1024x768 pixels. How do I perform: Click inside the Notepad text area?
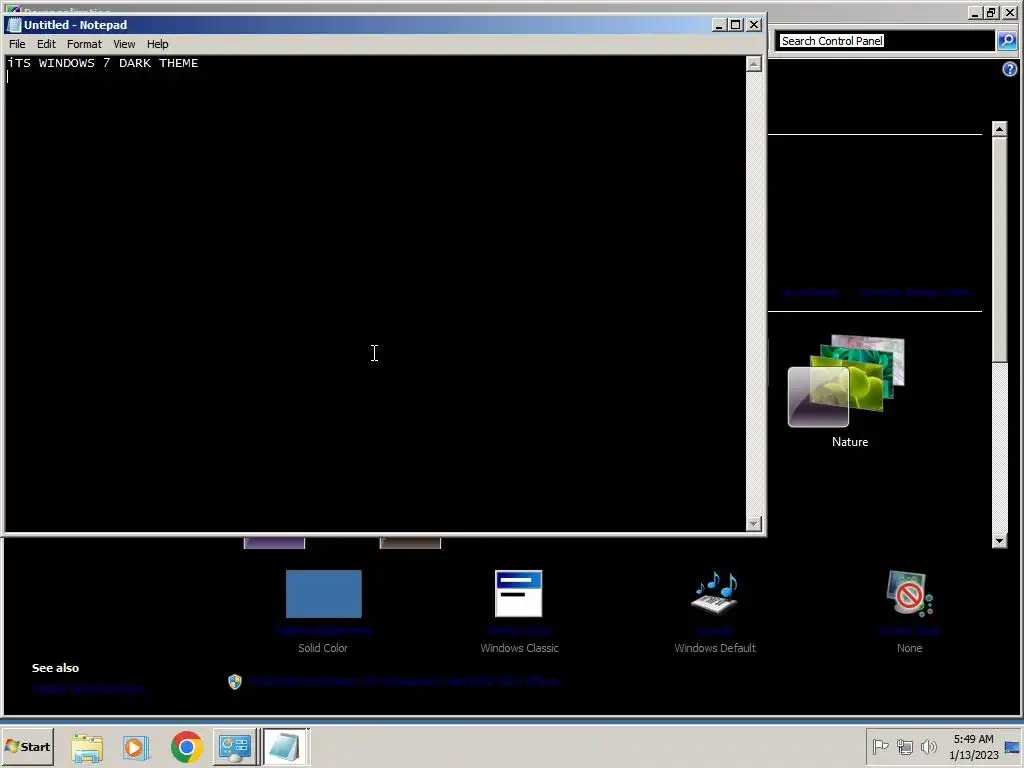pos(375,294)
